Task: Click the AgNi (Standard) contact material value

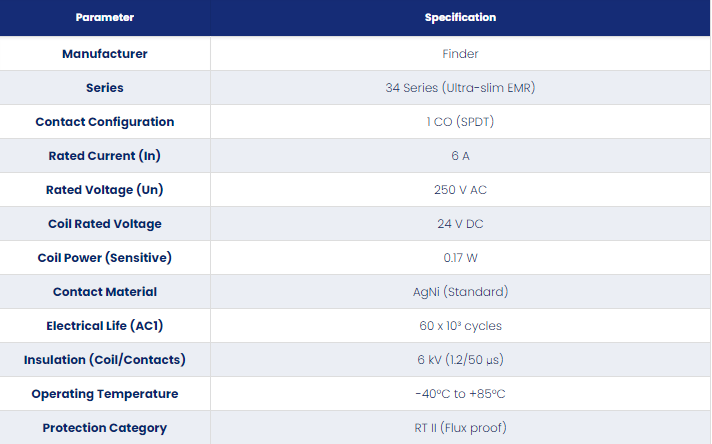Action: click(460, 291)
